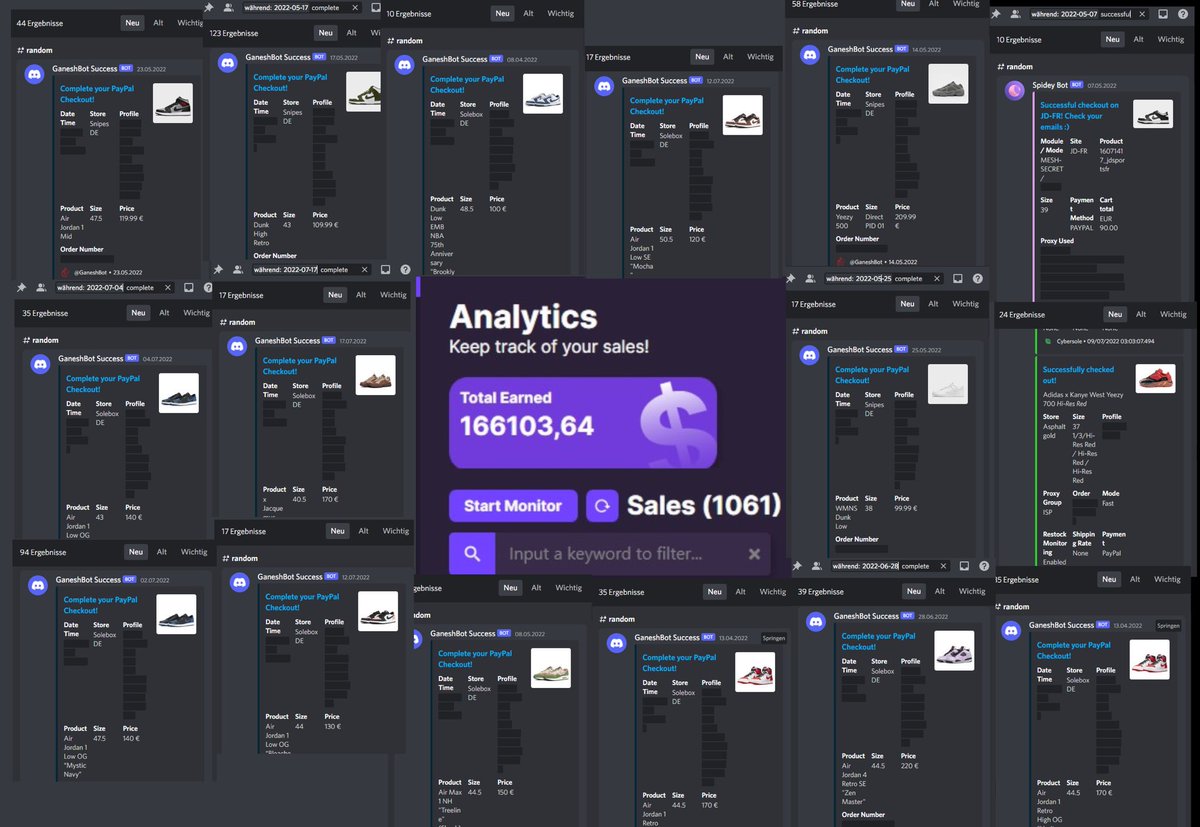
Task: Switch to Alt tab in 24 Ergebnisse panel
Action: point(1139,314)
